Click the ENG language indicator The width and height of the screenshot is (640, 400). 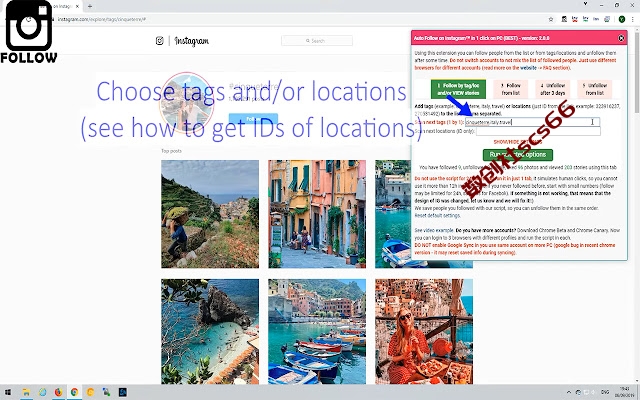(605, 392)
